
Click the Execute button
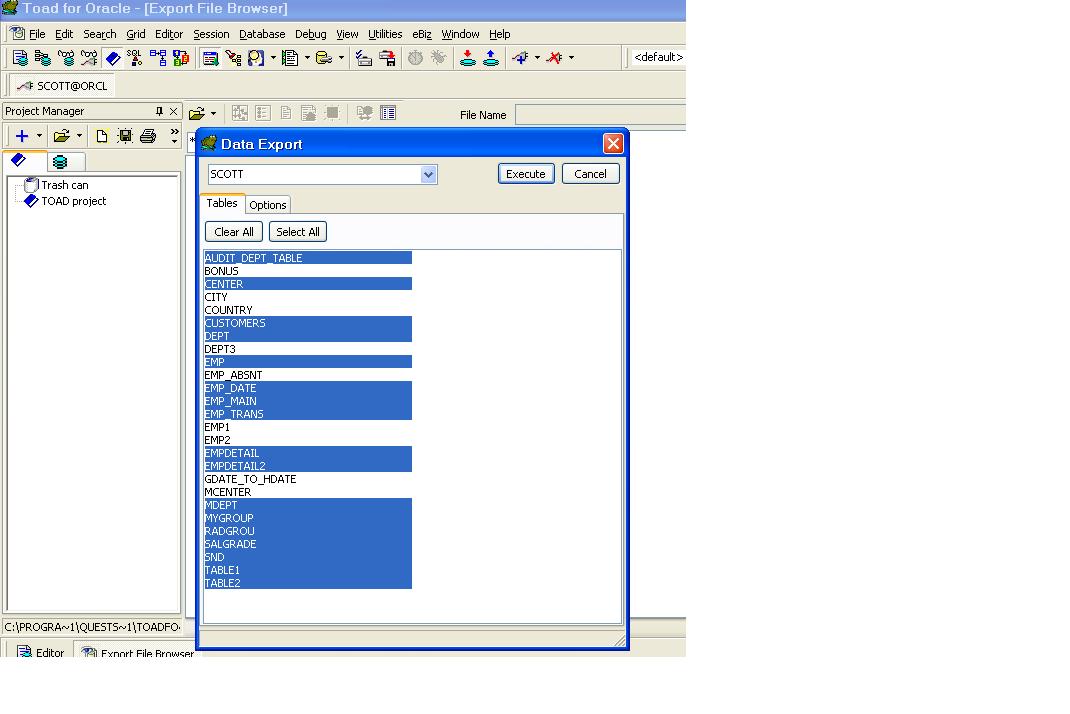pos(525,174)
